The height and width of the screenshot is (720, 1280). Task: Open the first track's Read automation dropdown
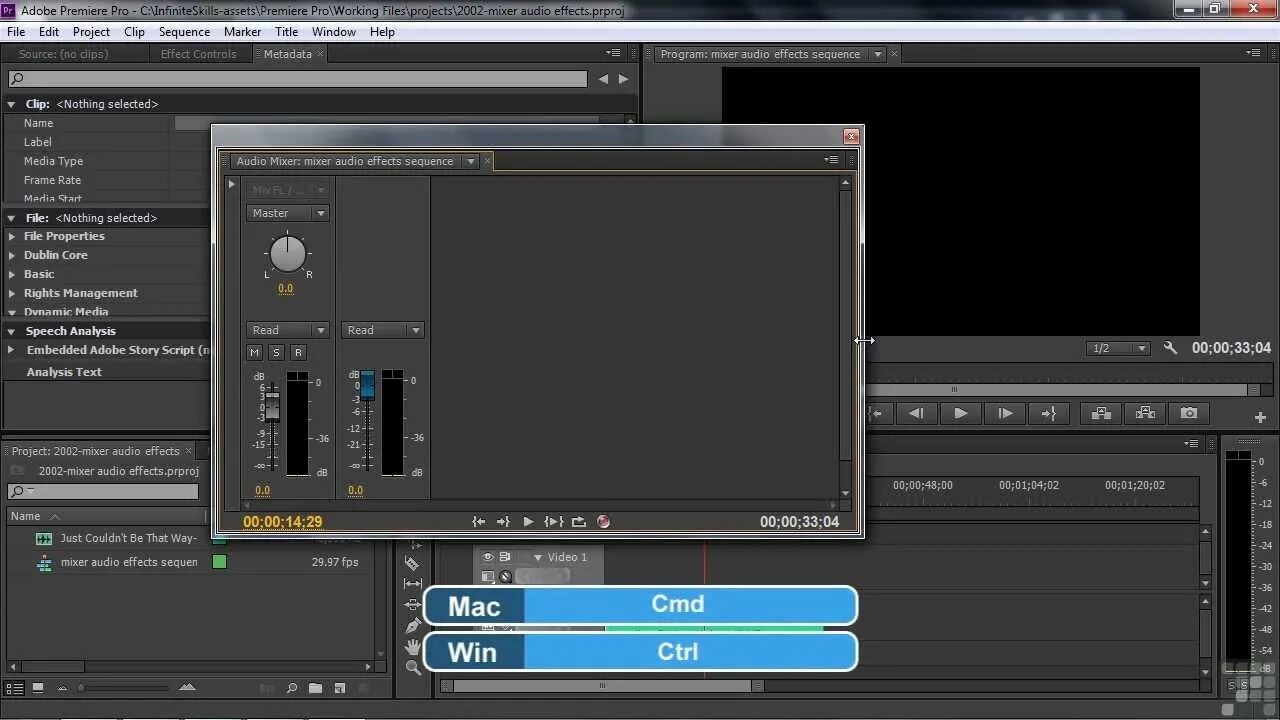tap(287, 330)
